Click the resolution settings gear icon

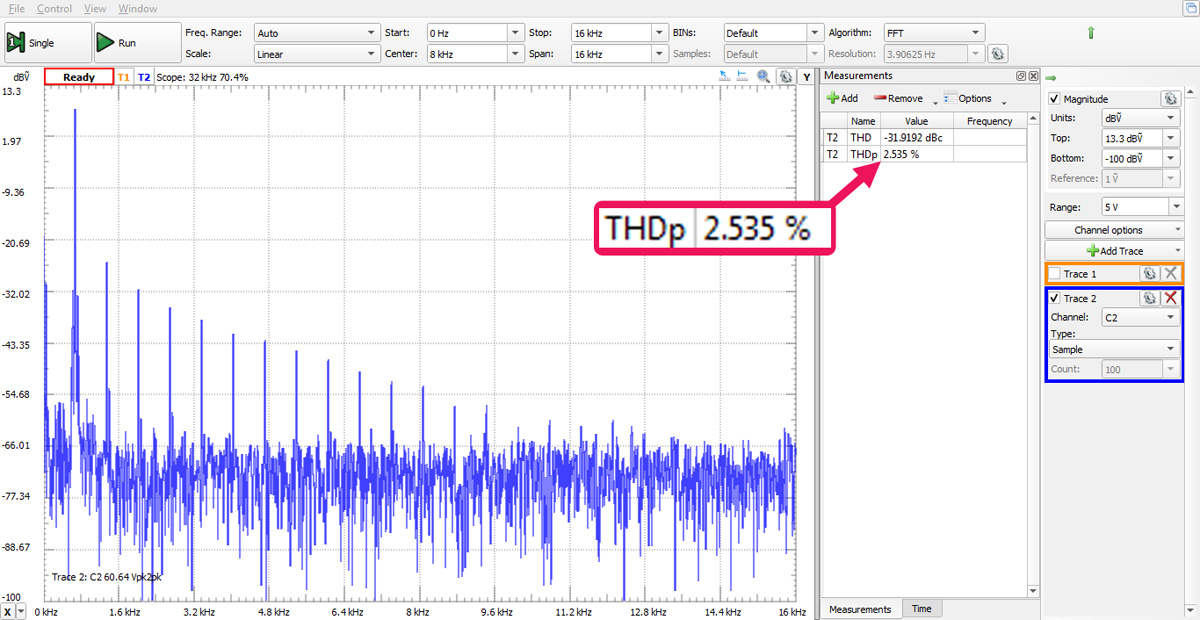[997, 54]
